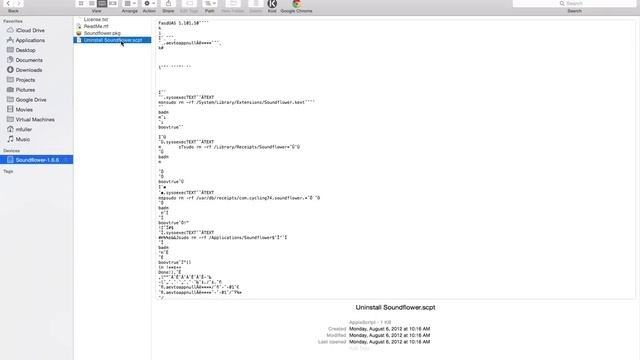Click the Edit Tags toolbar button
640x360 pixels.
pyautogui.click(x=189, y=3)
